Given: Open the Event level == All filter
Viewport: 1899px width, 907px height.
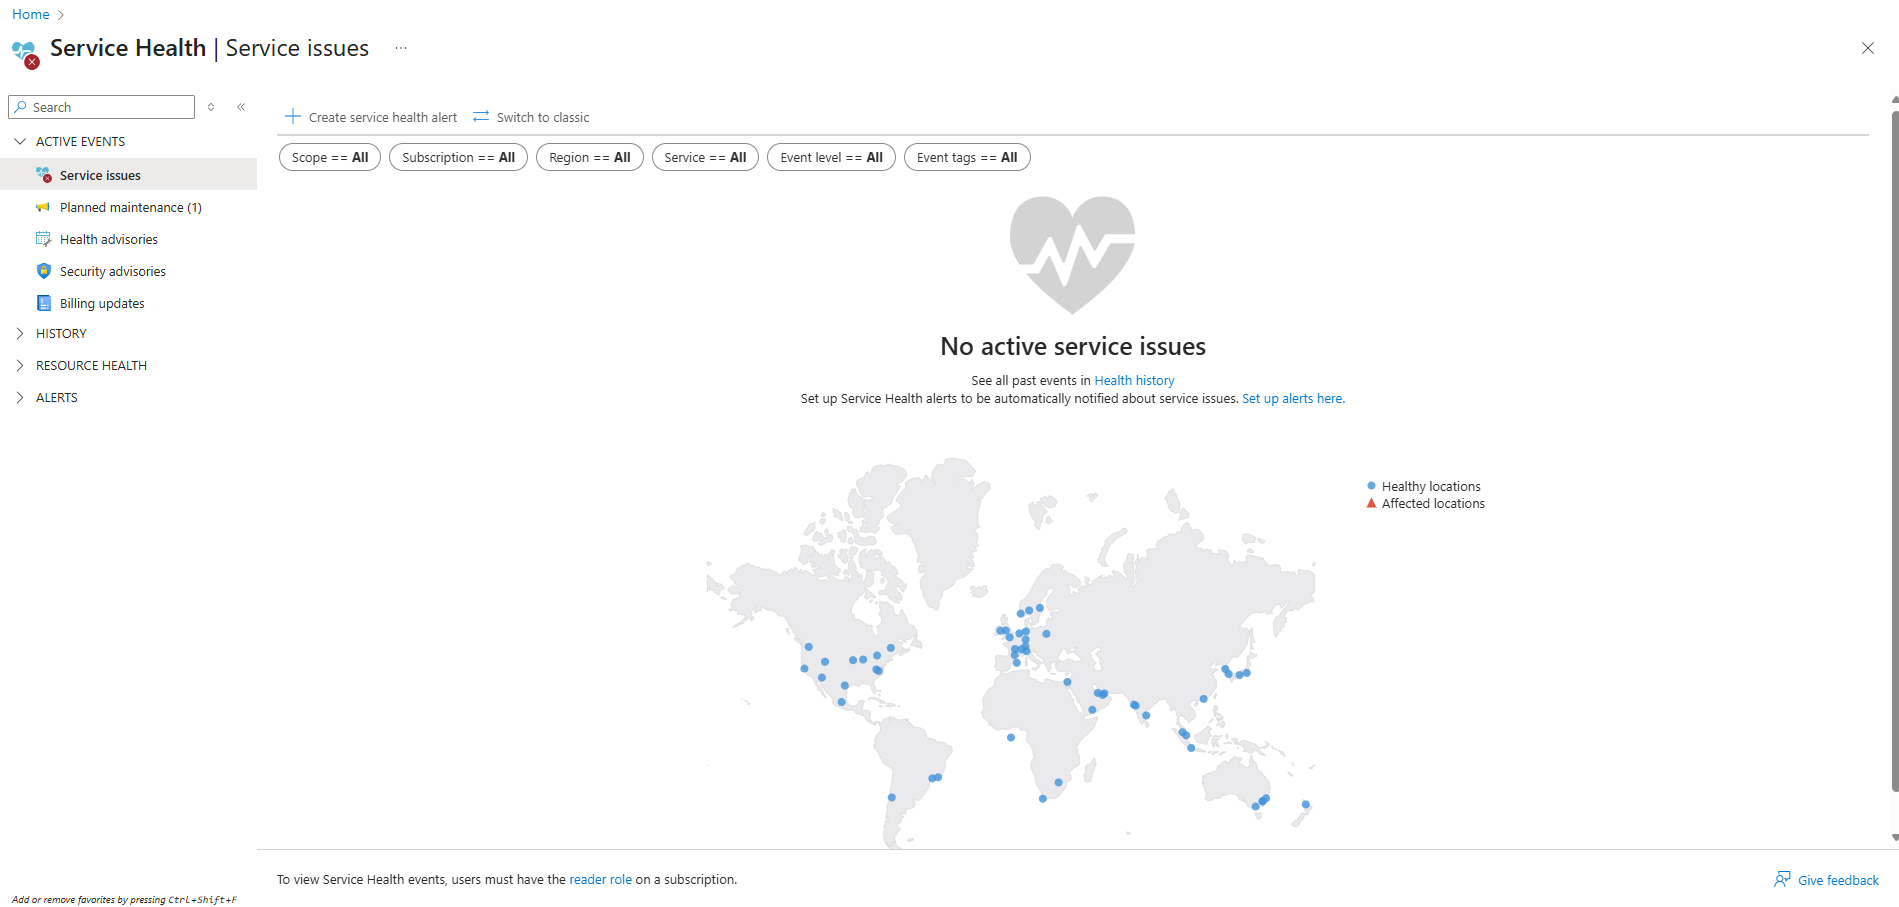Looking at the screenshot, I should (x=831, y=157).
